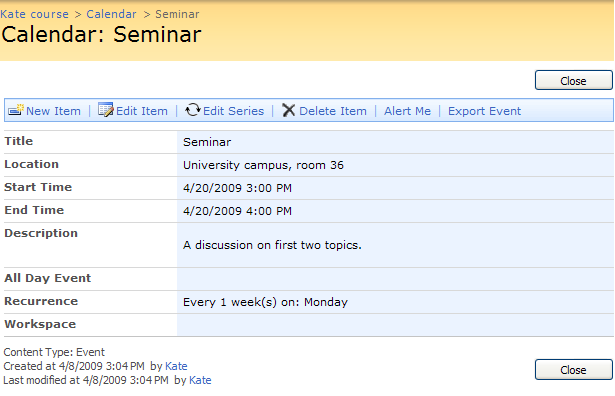Click Export Event in the toolbar
This screenshot has height=396, width=615.
484,111
